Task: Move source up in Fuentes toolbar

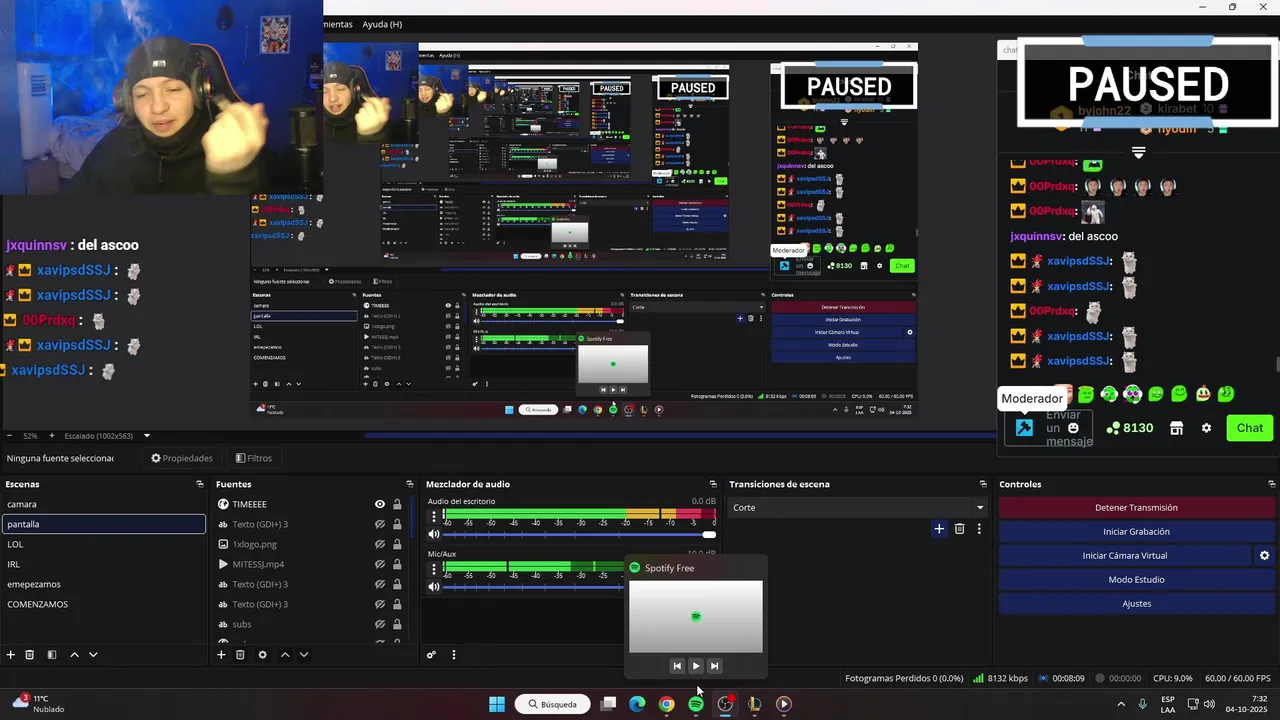Action: click(x=285, y=655)
